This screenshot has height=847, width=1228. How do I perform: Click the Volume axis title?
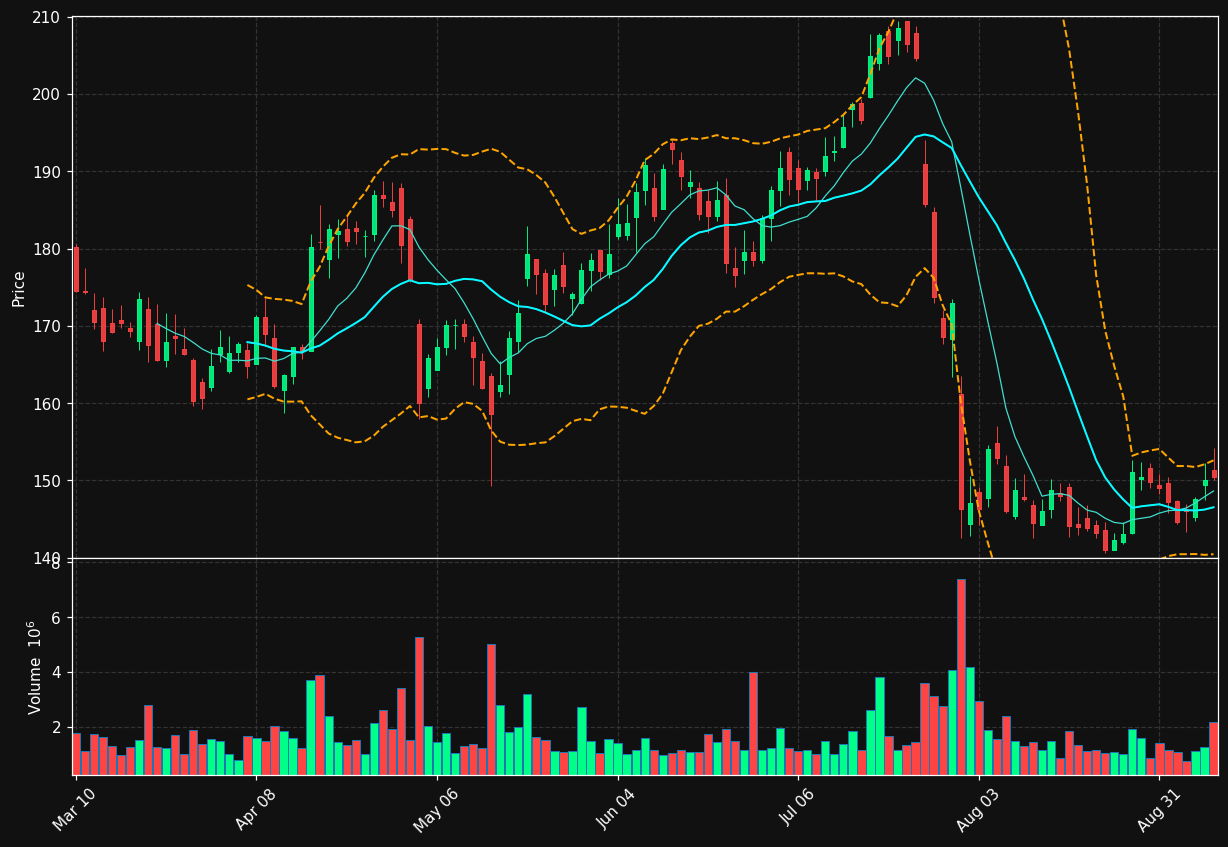tap(35, 667)
